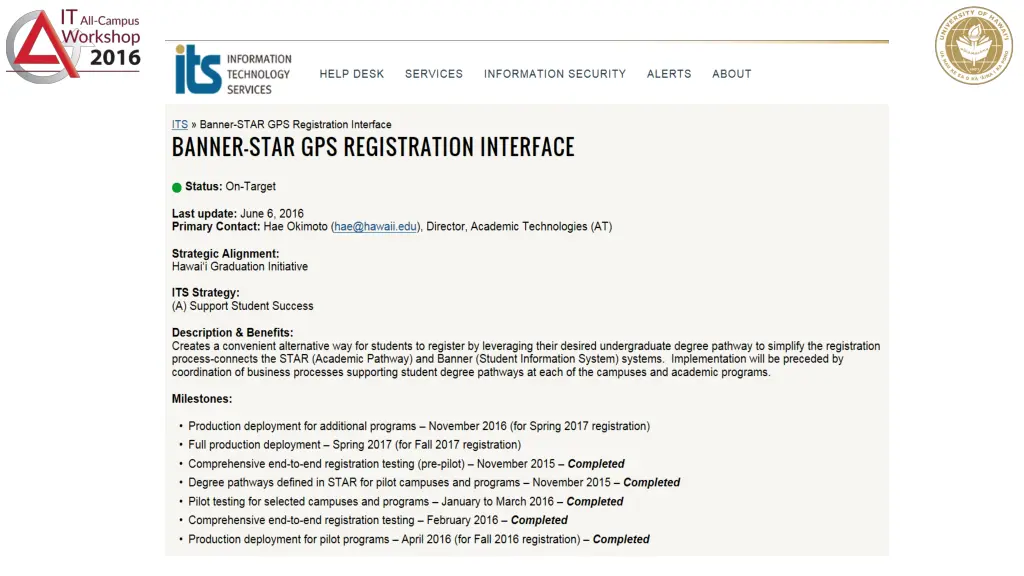The image size is (1024, 576).
Task: Click the Banner-STAR GPS breadcrumb text
Action: (295, 124)
